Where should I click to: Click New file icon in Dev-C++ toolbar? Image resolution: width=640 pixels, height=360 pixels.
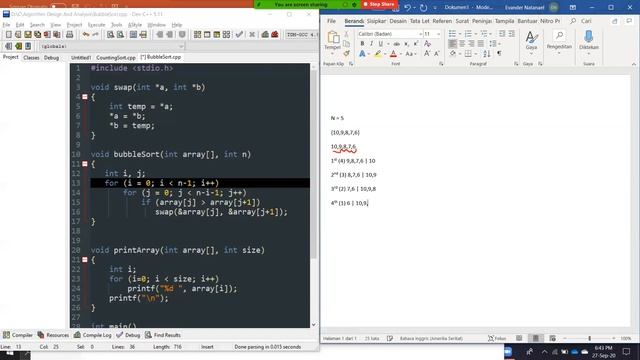(9, 35)
